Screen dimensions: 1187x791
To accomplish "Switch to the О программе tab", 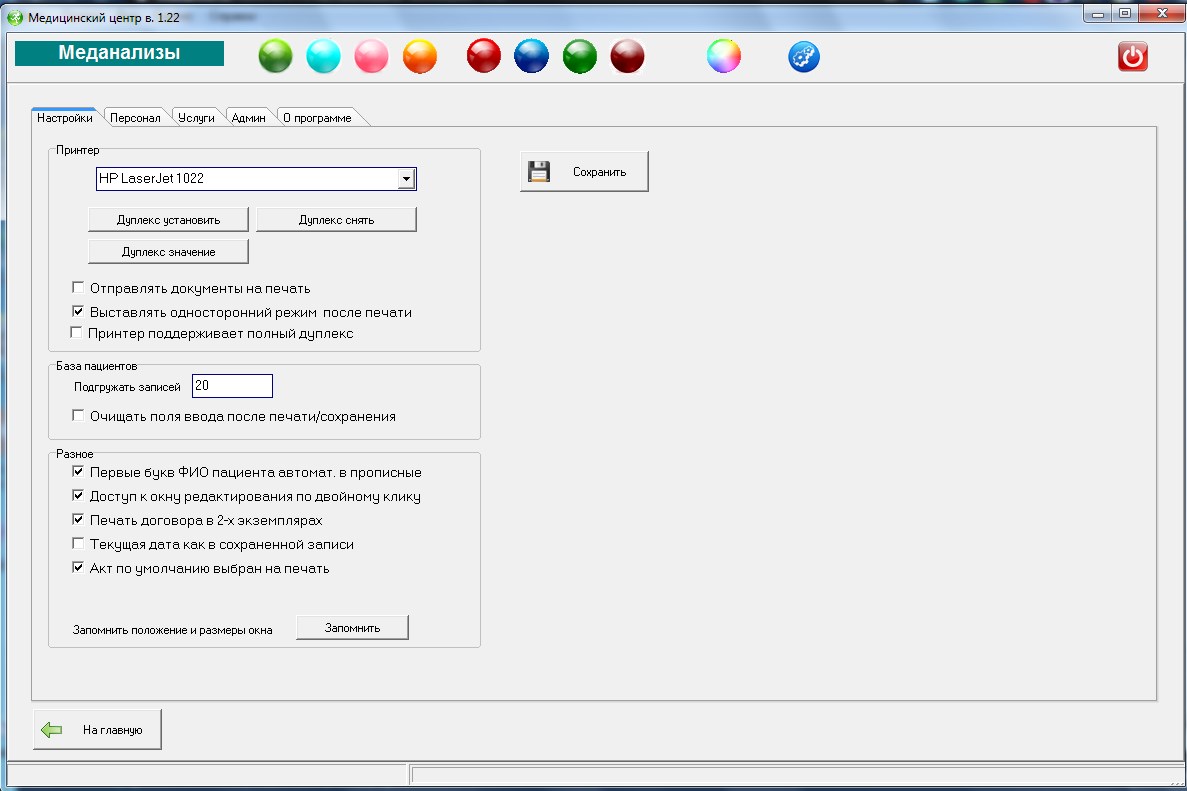I will (318, 117).
